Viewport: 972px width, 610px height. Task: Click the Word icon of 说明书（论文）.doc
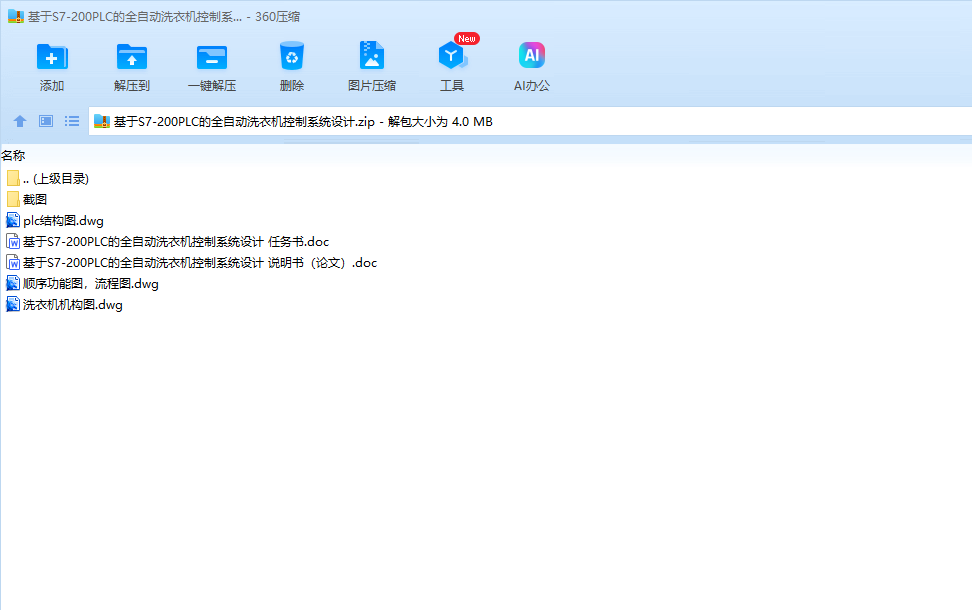pyautogui.click(x=13, y=263)
